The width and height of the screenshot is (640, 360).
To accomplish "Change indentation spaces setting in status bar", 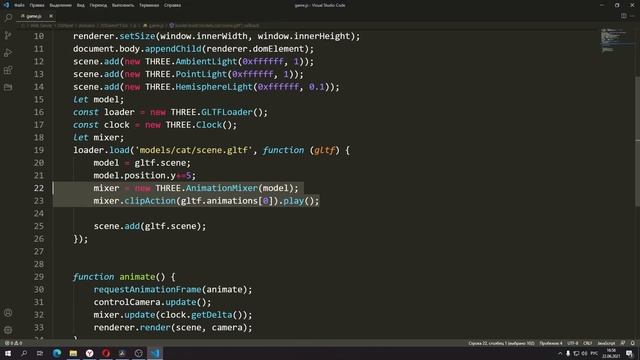I will point(551,343).
